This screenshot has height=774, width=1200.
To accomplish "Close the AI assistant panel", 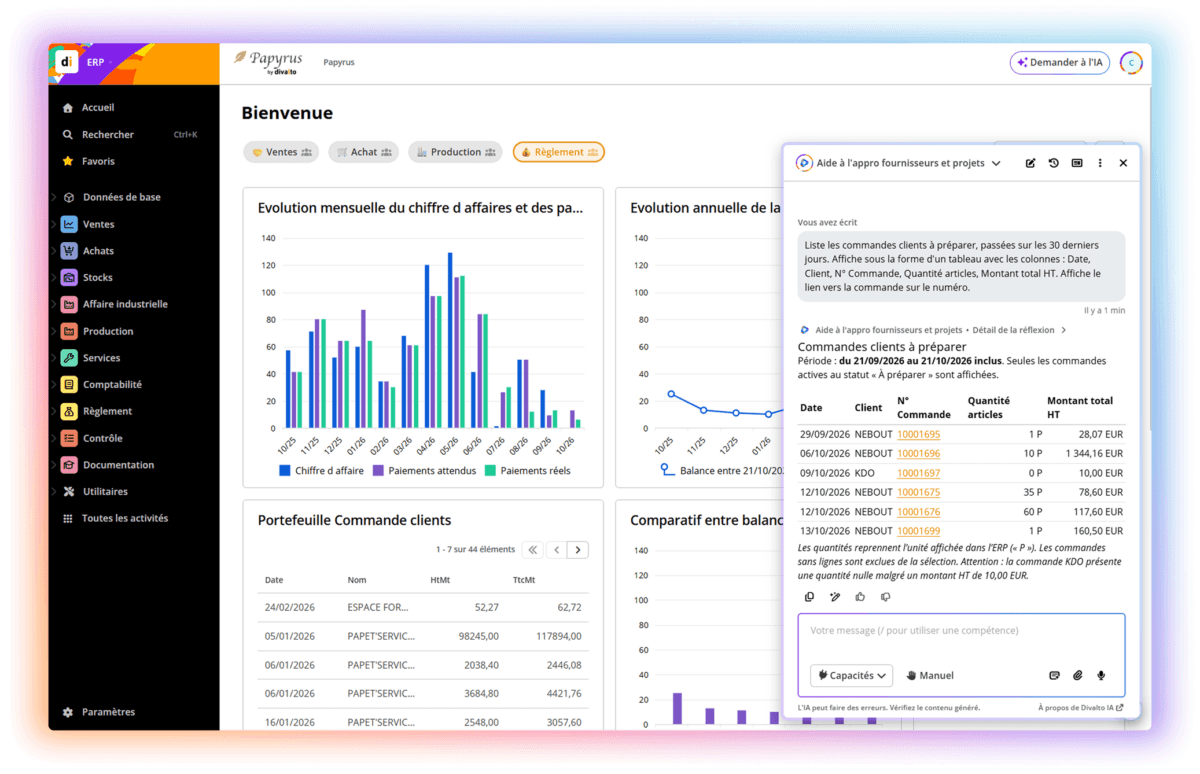I will [x=1123, y=163].
